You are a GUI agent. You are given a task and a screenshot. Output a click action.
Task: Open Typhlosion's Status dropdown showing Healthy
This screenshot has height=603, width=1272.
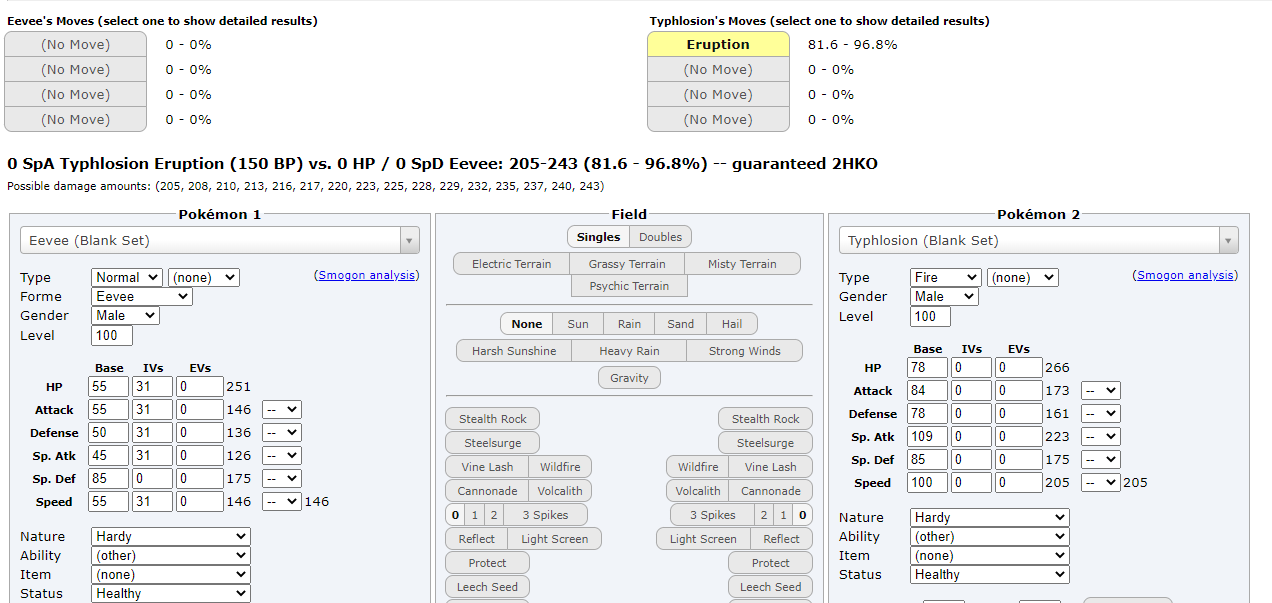[989, 575]
